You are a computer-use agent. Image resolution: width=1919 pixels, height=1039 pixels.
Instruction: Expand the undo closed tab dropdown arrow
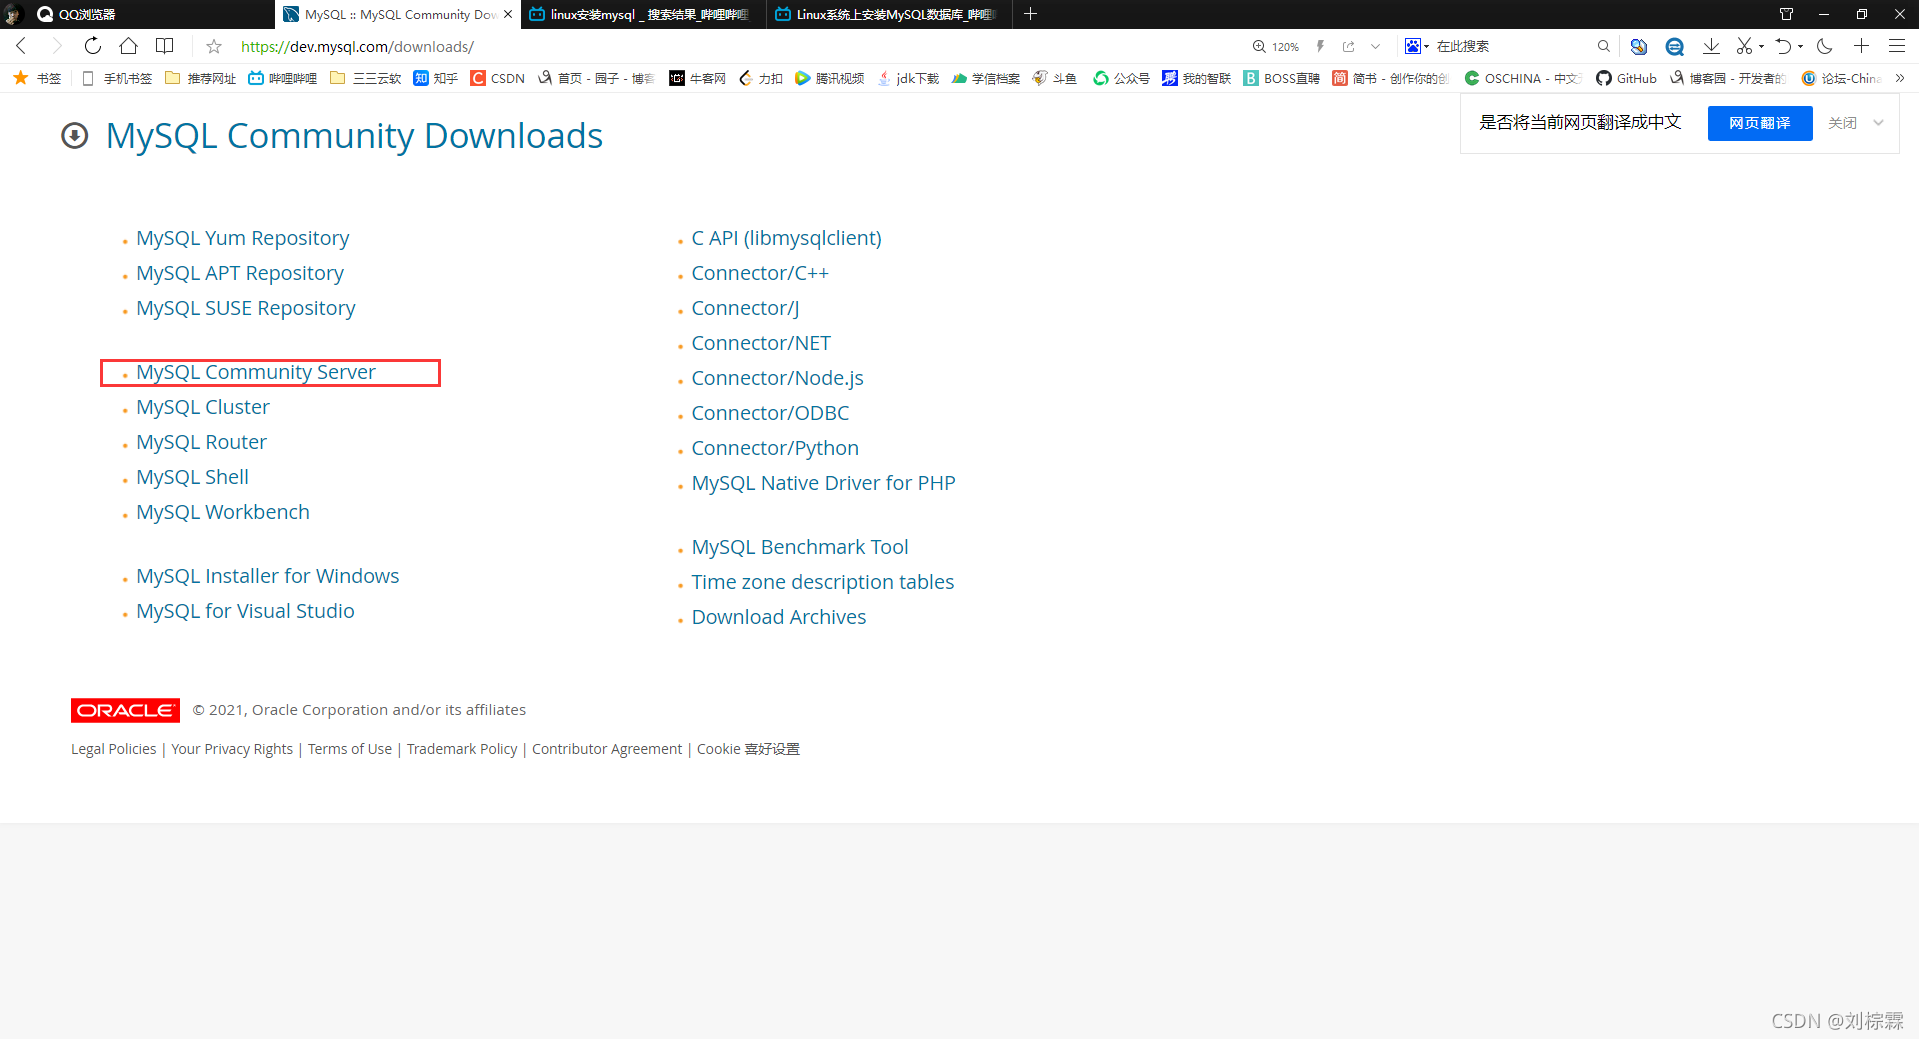(x=1800, y=46)
